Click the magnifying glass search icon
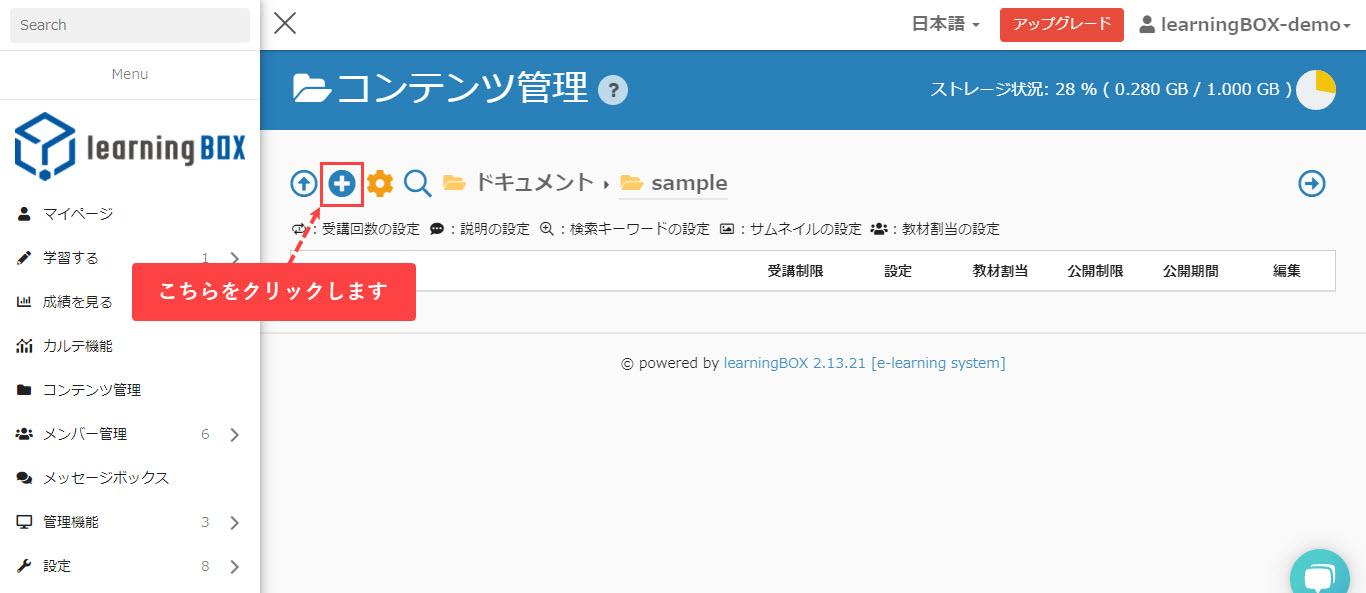Screen dimensions: 1366x593 (x=417, y=183)
